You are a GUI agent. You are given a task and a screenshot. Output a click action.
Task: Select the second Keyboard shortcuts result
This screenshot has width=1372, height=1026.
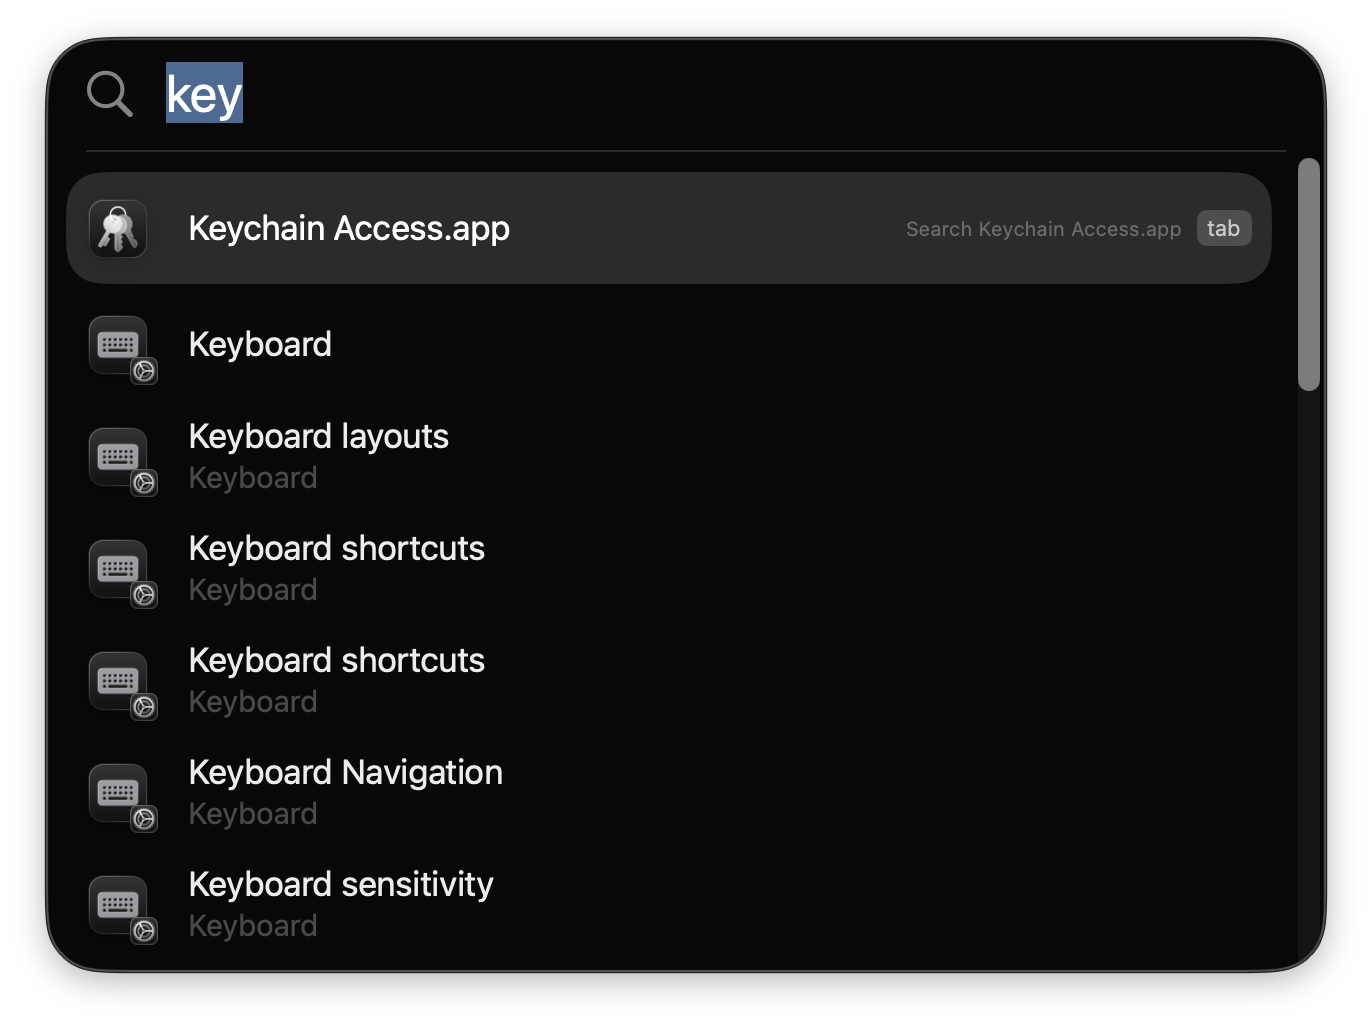pos(336,660)
